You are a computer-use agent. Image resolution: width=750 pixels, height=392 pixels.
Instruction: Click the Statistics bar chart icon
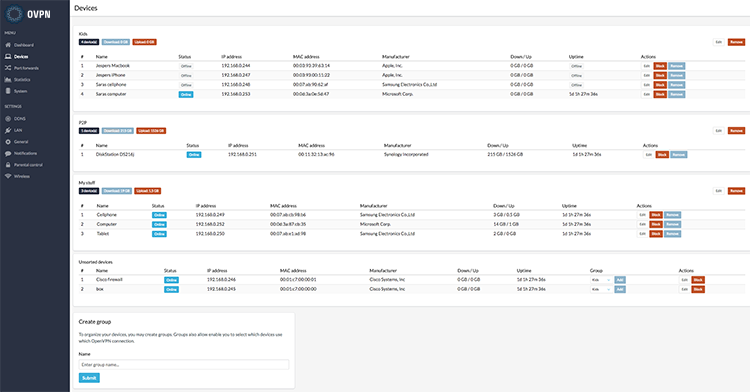pyautogui.click(x=8, y=79)
